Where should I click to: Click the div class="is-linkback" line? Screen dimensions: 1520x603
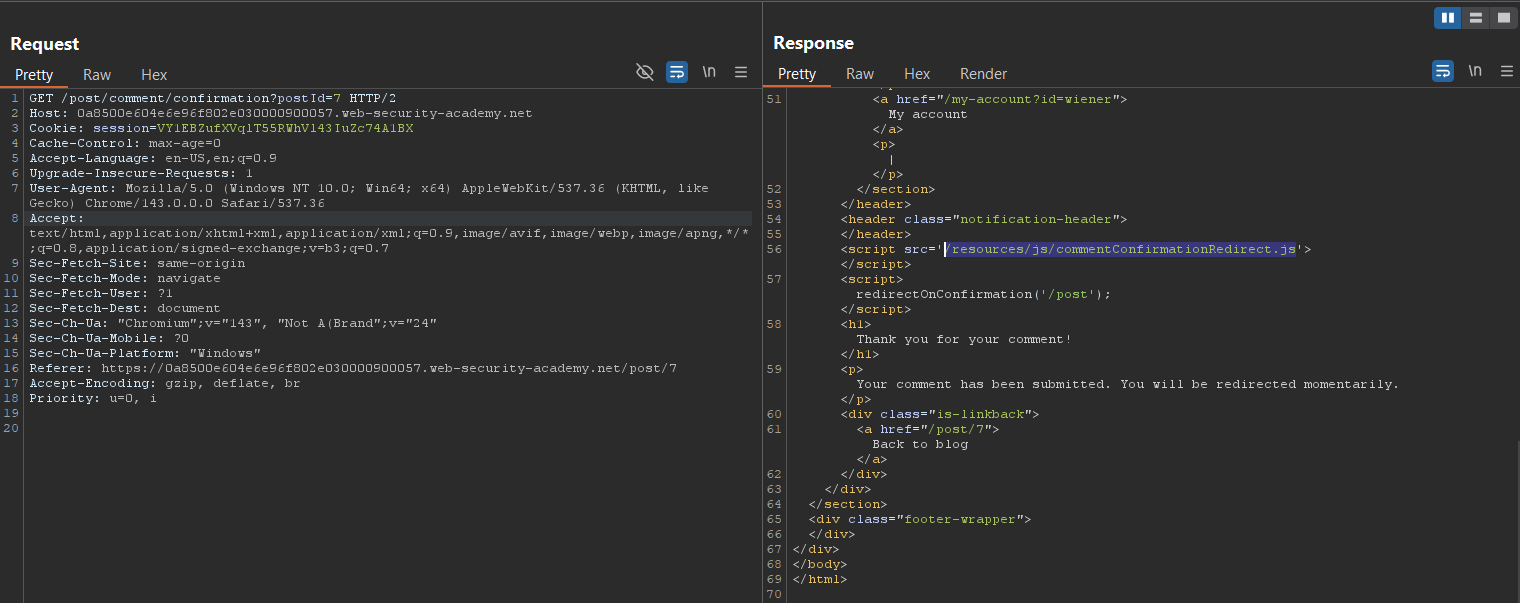click(x=940, y=414)
